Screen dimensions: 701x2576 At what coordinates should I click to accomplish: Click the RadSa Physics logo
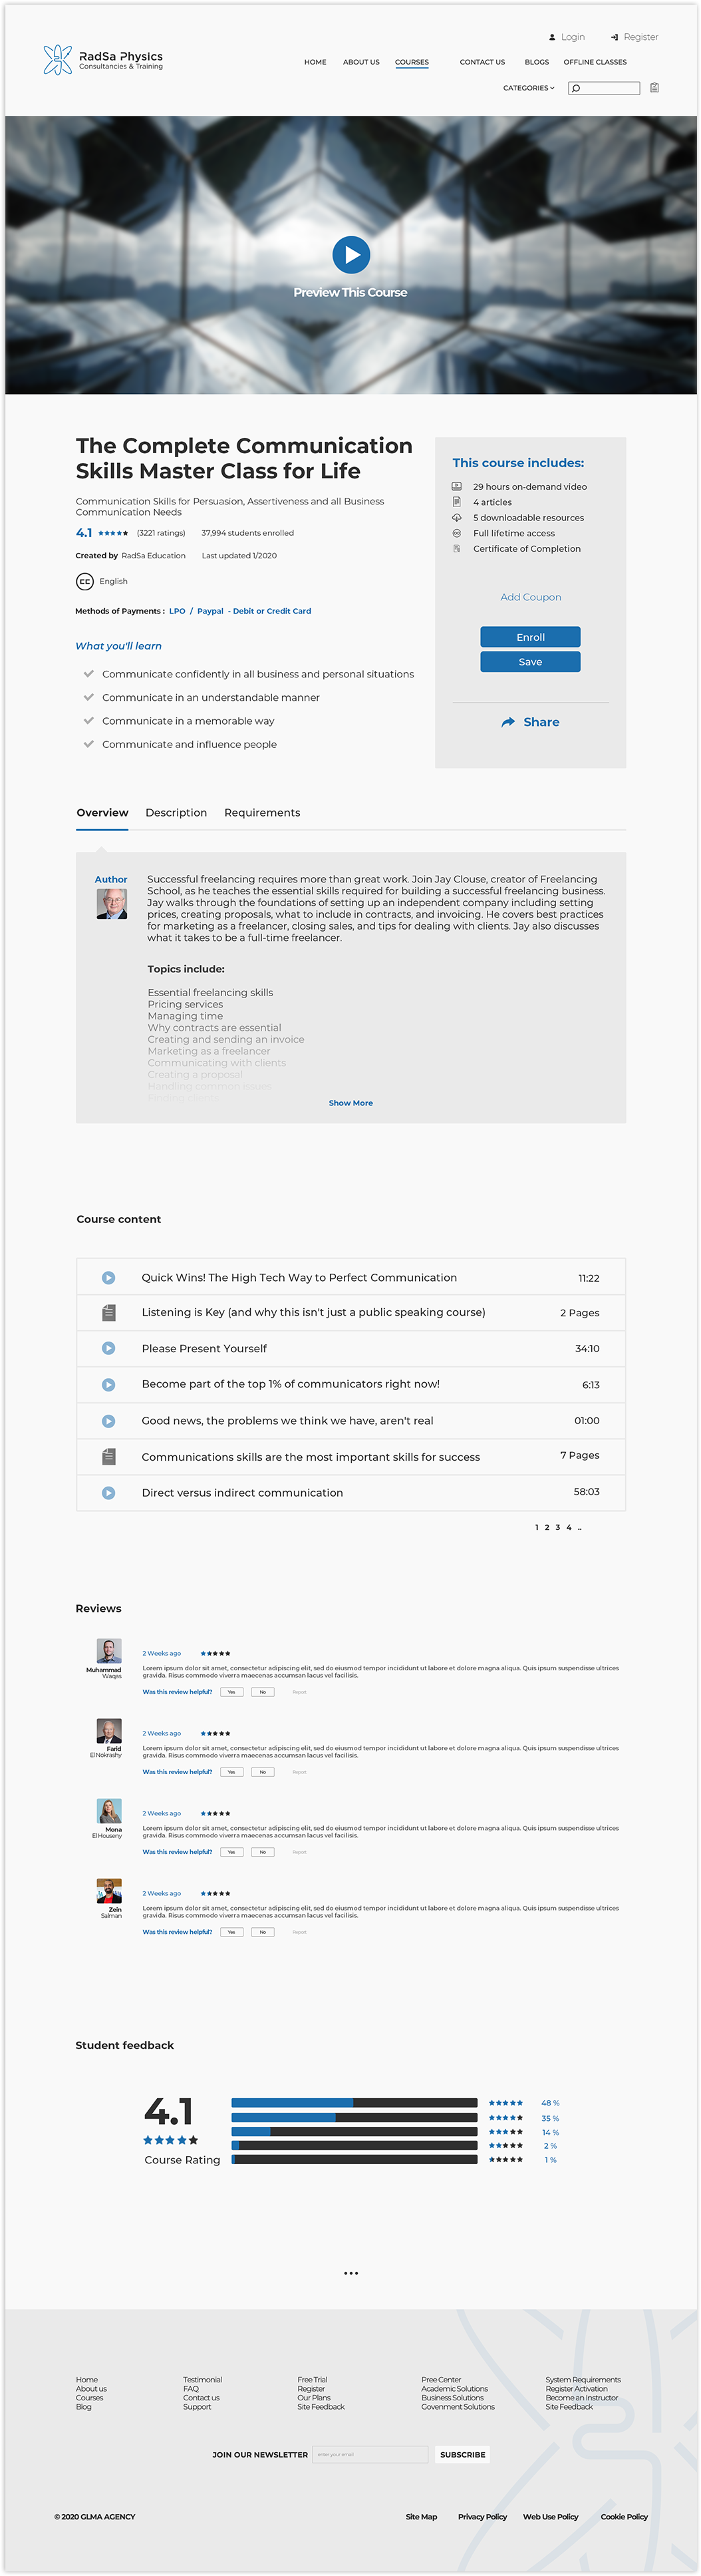coord(103,60)
